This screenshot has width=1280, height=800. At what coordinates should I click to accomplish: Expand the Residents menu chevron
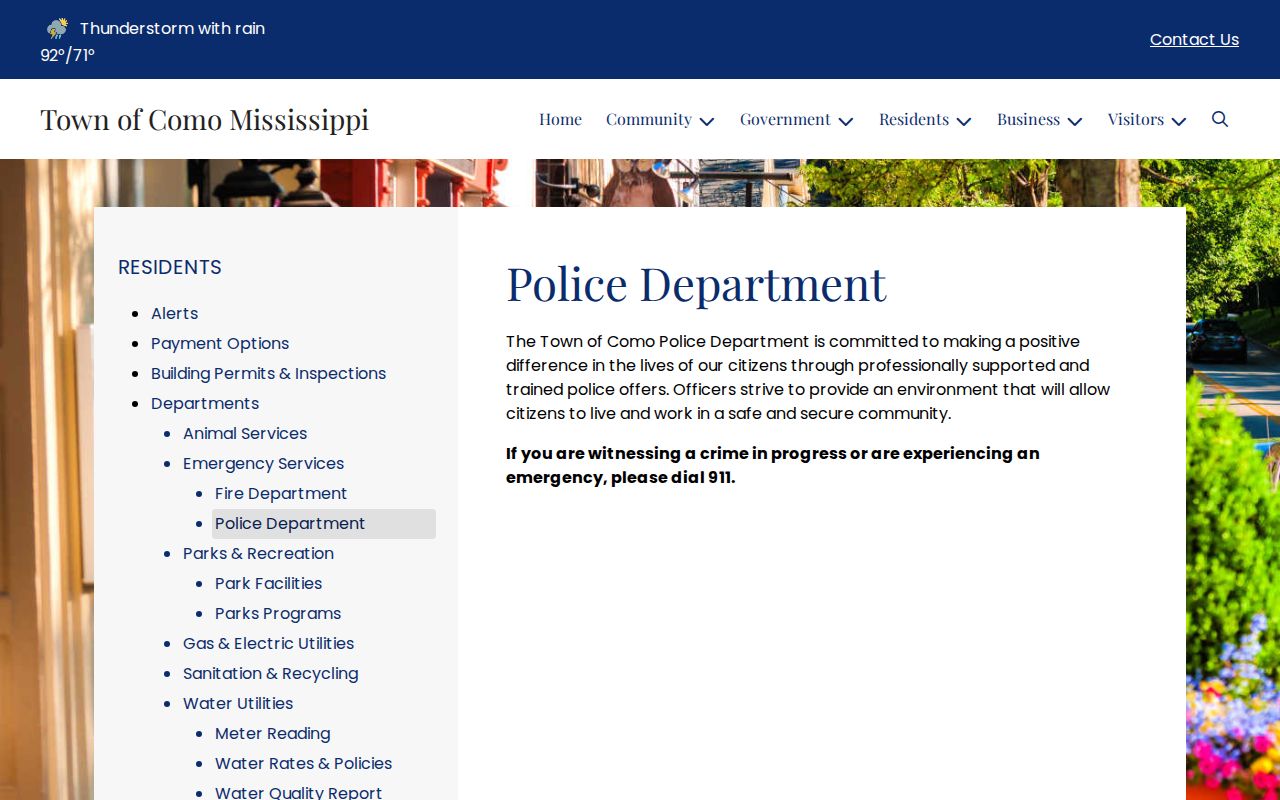(x=964, y=121)
